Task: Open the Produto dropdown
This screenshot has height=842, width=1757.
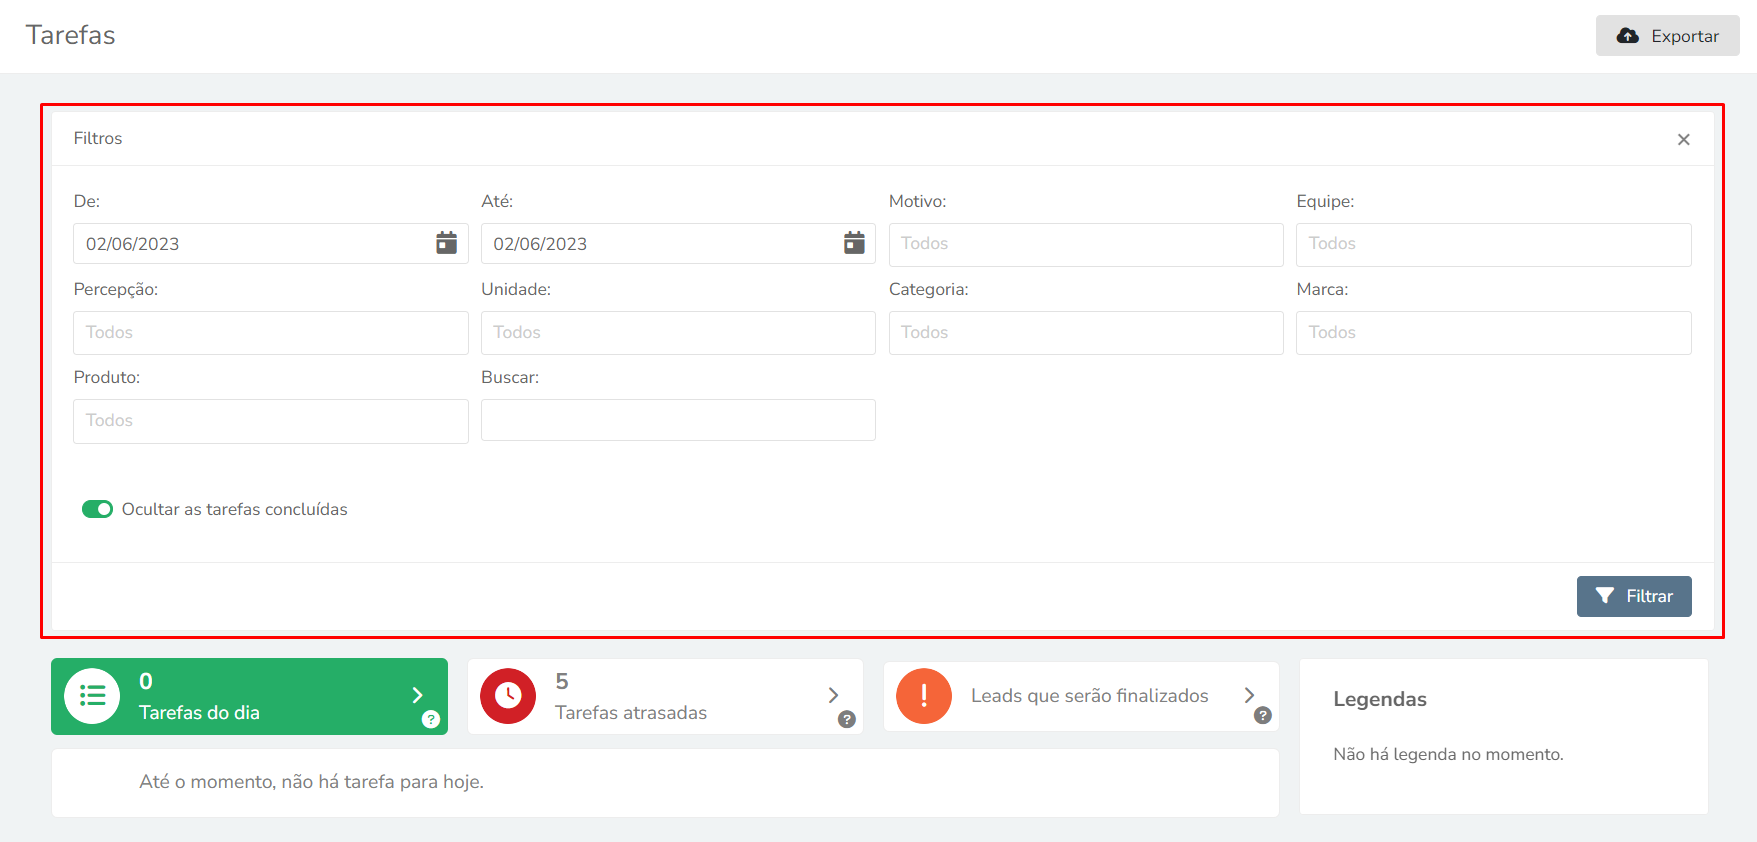Action: [271, 421]
